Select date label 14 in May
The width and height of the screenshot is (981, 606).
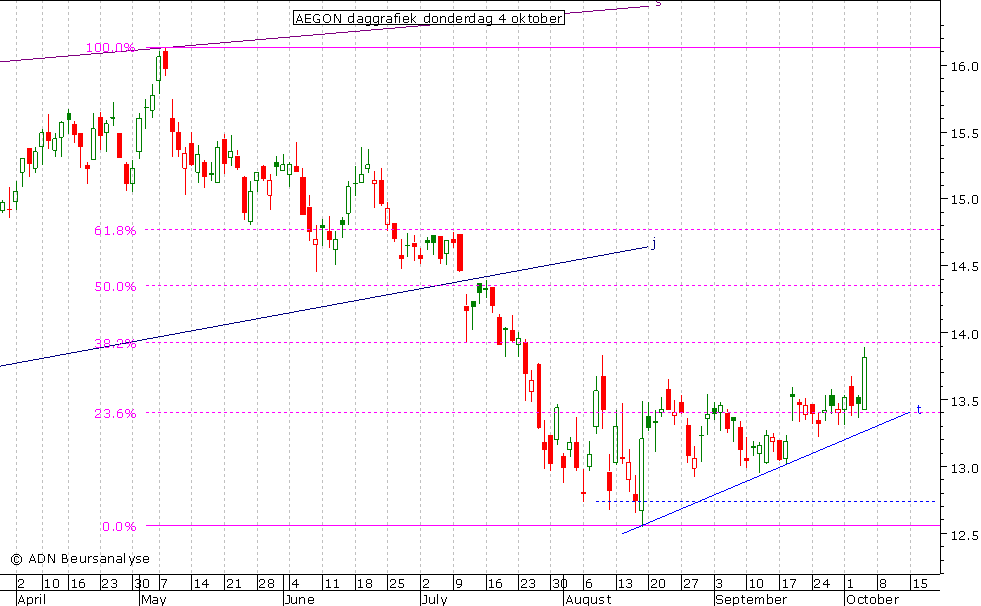point(201,583)
